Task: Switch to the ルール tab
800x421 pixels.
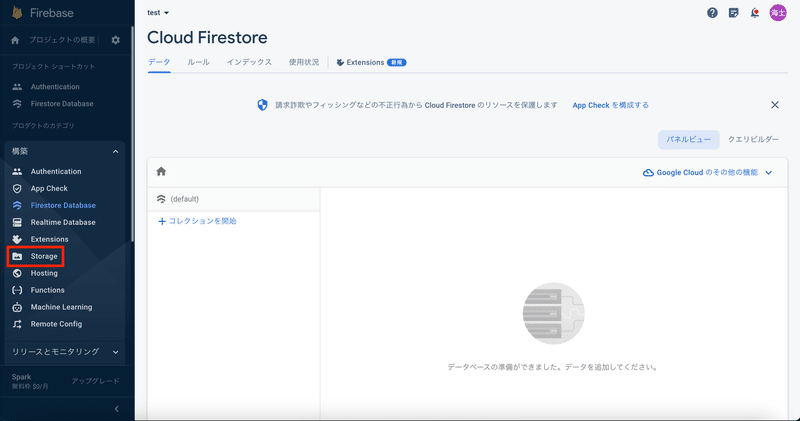Action: click(198, 62)
